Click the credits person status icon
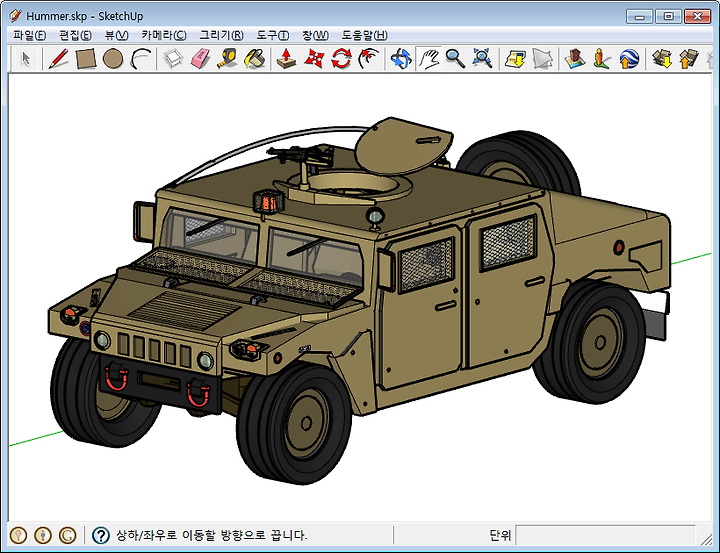Image resolution: width=720 pixels, height=553 pixels. (43, 535)
